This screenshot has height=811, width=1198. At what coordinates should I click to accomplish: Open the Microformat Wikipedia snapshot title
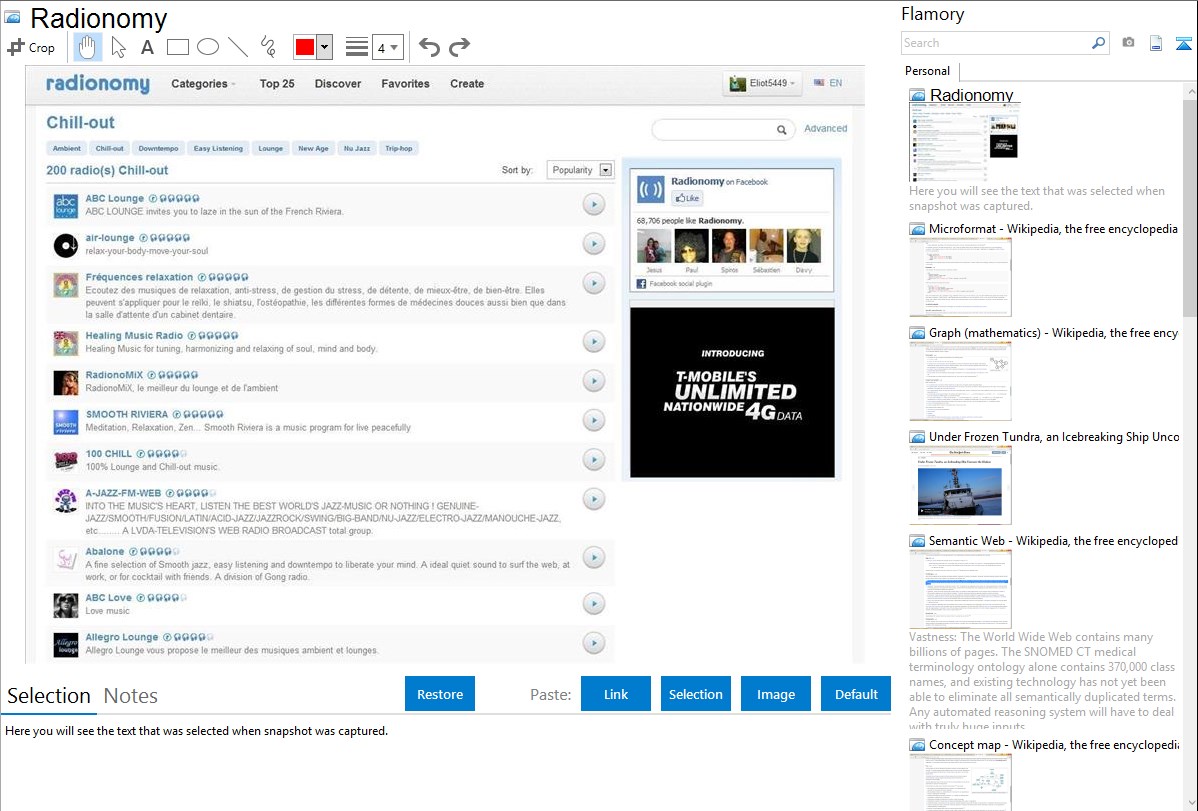pyautogui.click(x=1053, y=229)
